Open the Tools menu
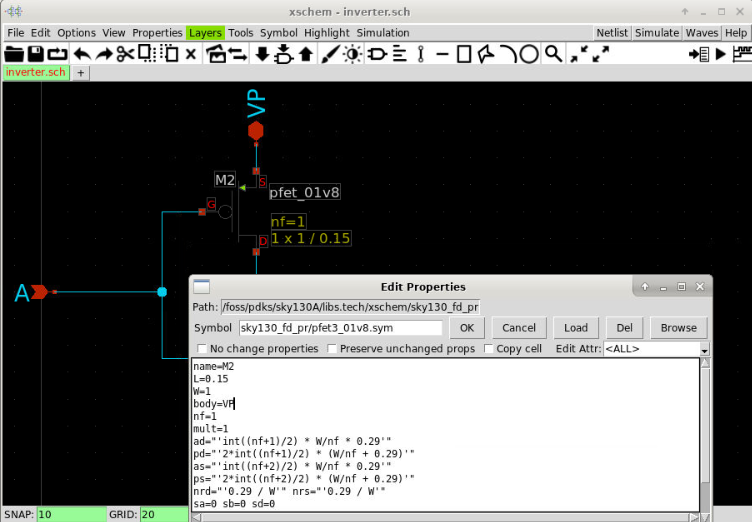 pyautogui.click(x=240, y=33)
